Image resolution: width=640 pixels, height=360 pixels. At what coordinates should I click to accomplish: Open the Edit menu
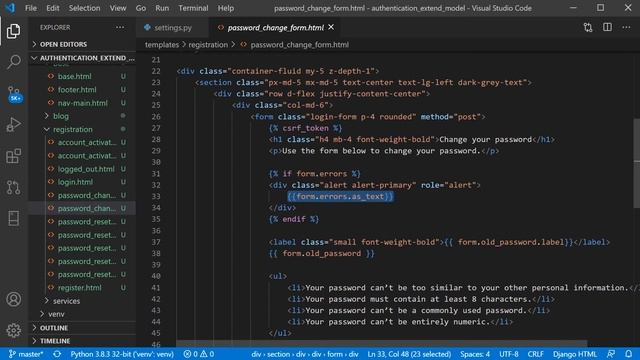coord(53,8)
